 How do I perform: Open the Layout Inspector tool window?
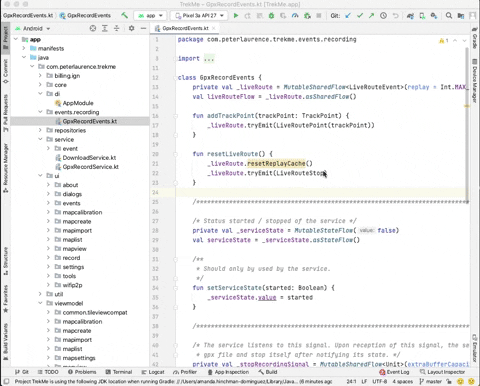[x=442, y=372]
